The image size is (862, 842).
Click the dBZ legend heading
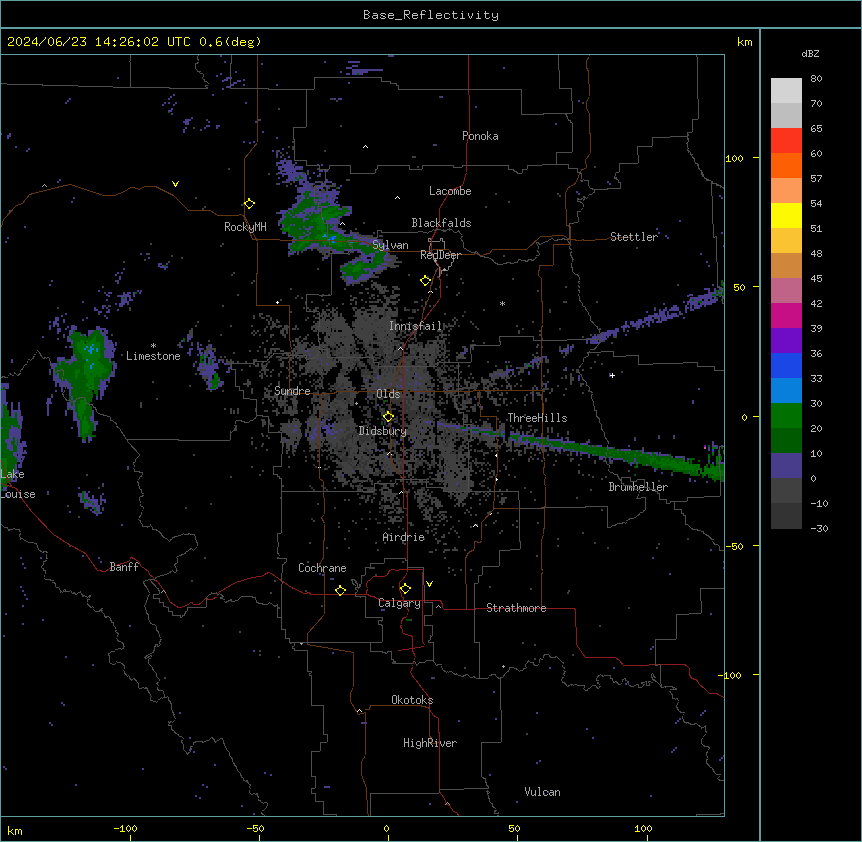coord(810,53)
